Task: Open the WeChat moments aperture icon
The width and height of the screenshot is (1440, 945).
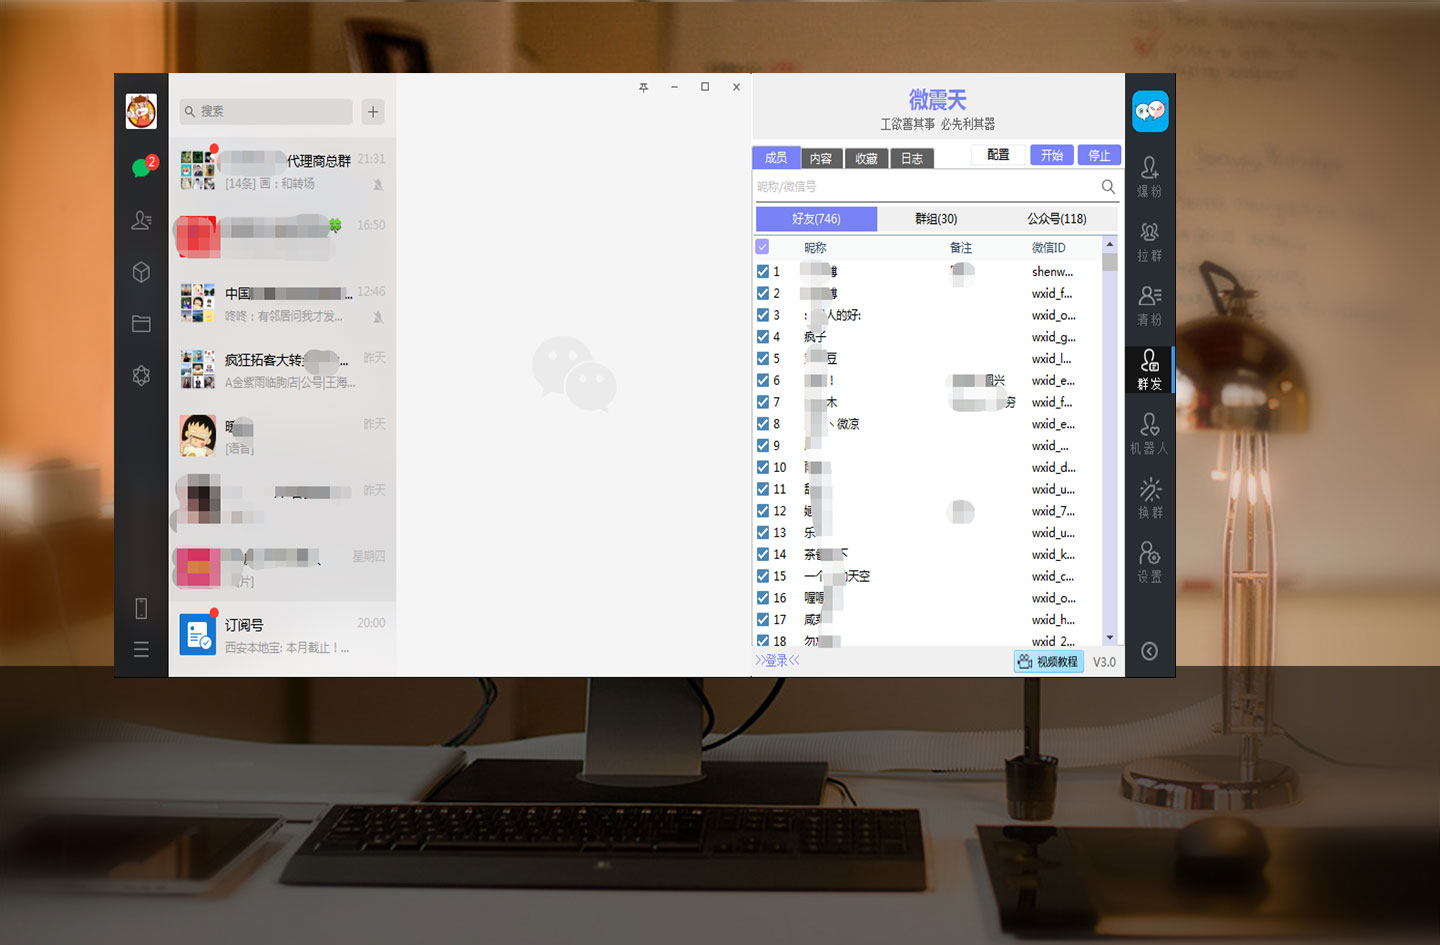Action: (141, 376)
